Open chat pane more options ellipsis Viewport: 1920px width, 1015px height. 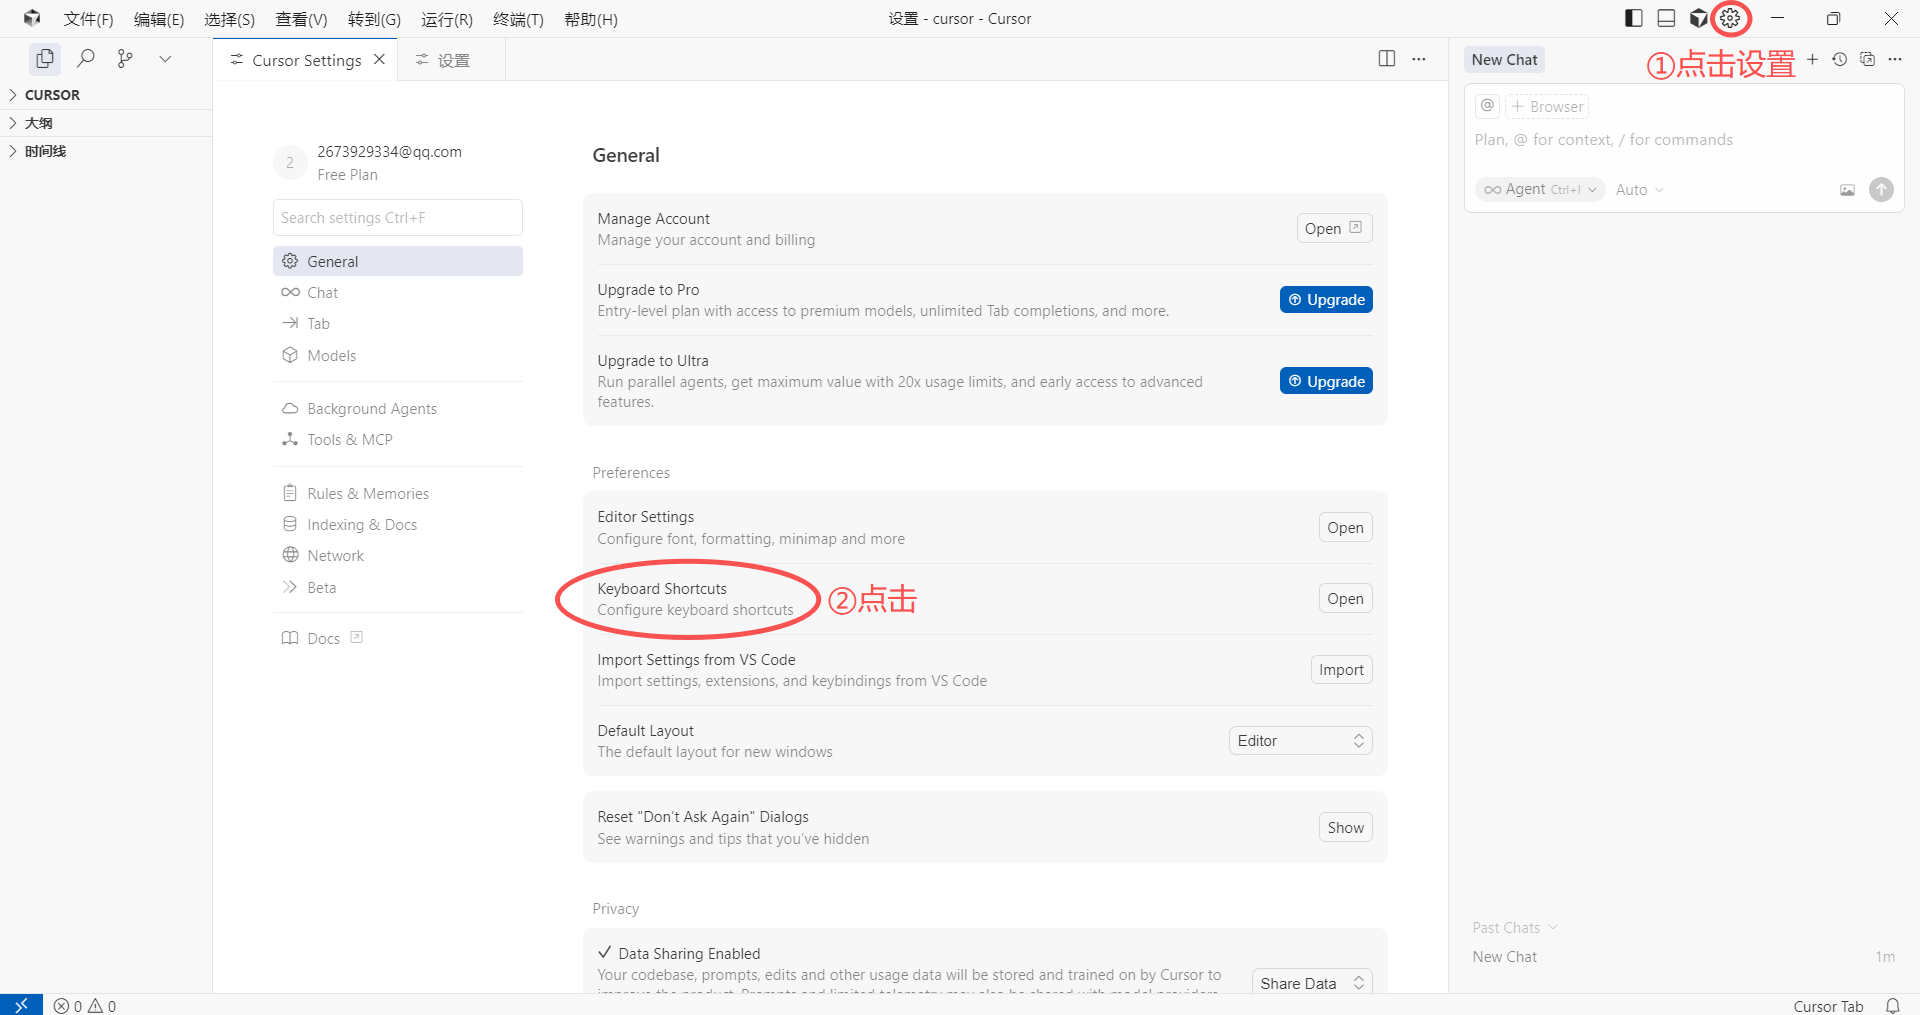pos(1895,59)
